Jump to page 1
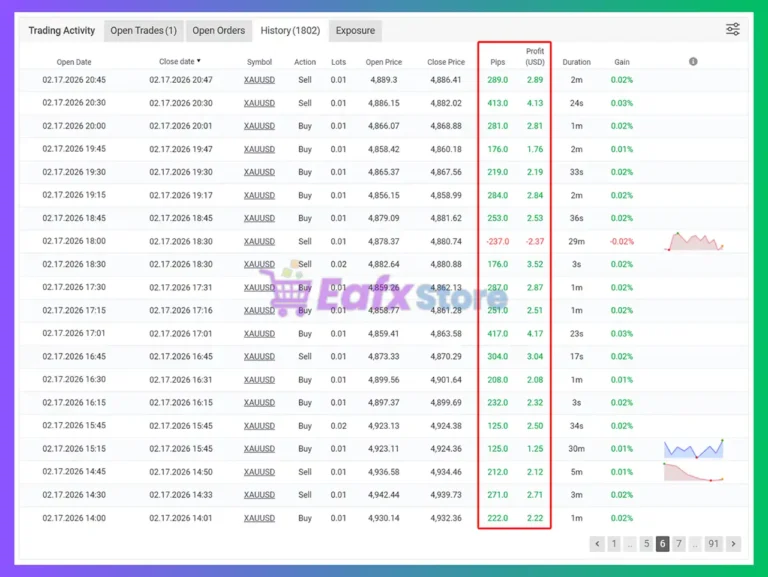This screenshot has height=577, width=768. (x=614, y=544)
